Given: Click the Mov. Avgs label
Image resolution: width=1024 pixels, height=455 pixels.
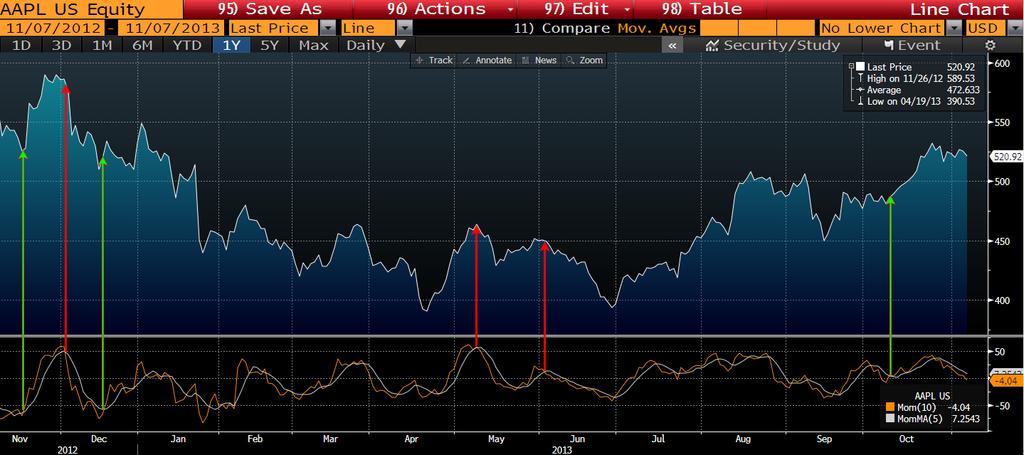Looking at the screenshot, I should (x=655, y=28).
